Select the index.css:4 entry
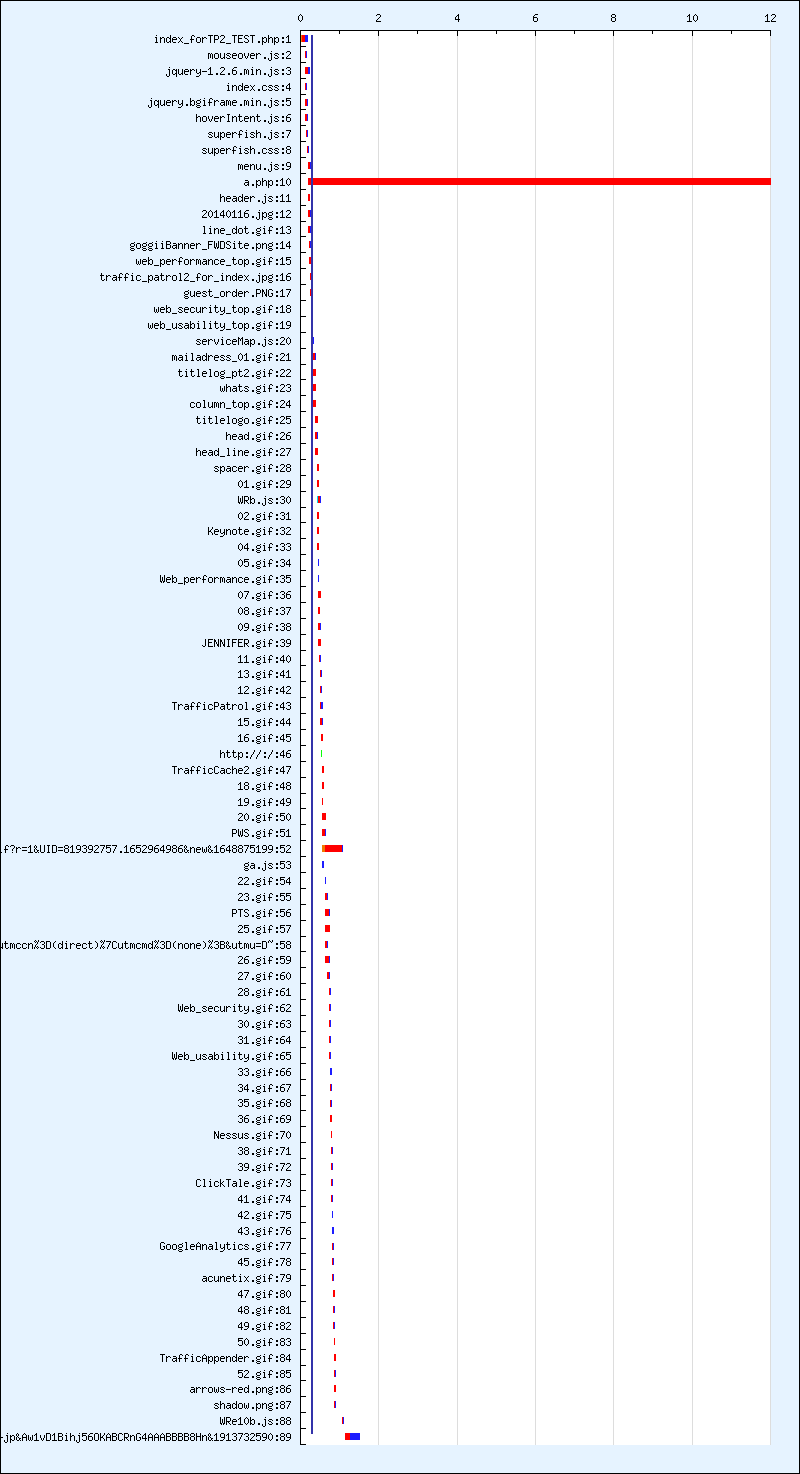 point(259,87)
